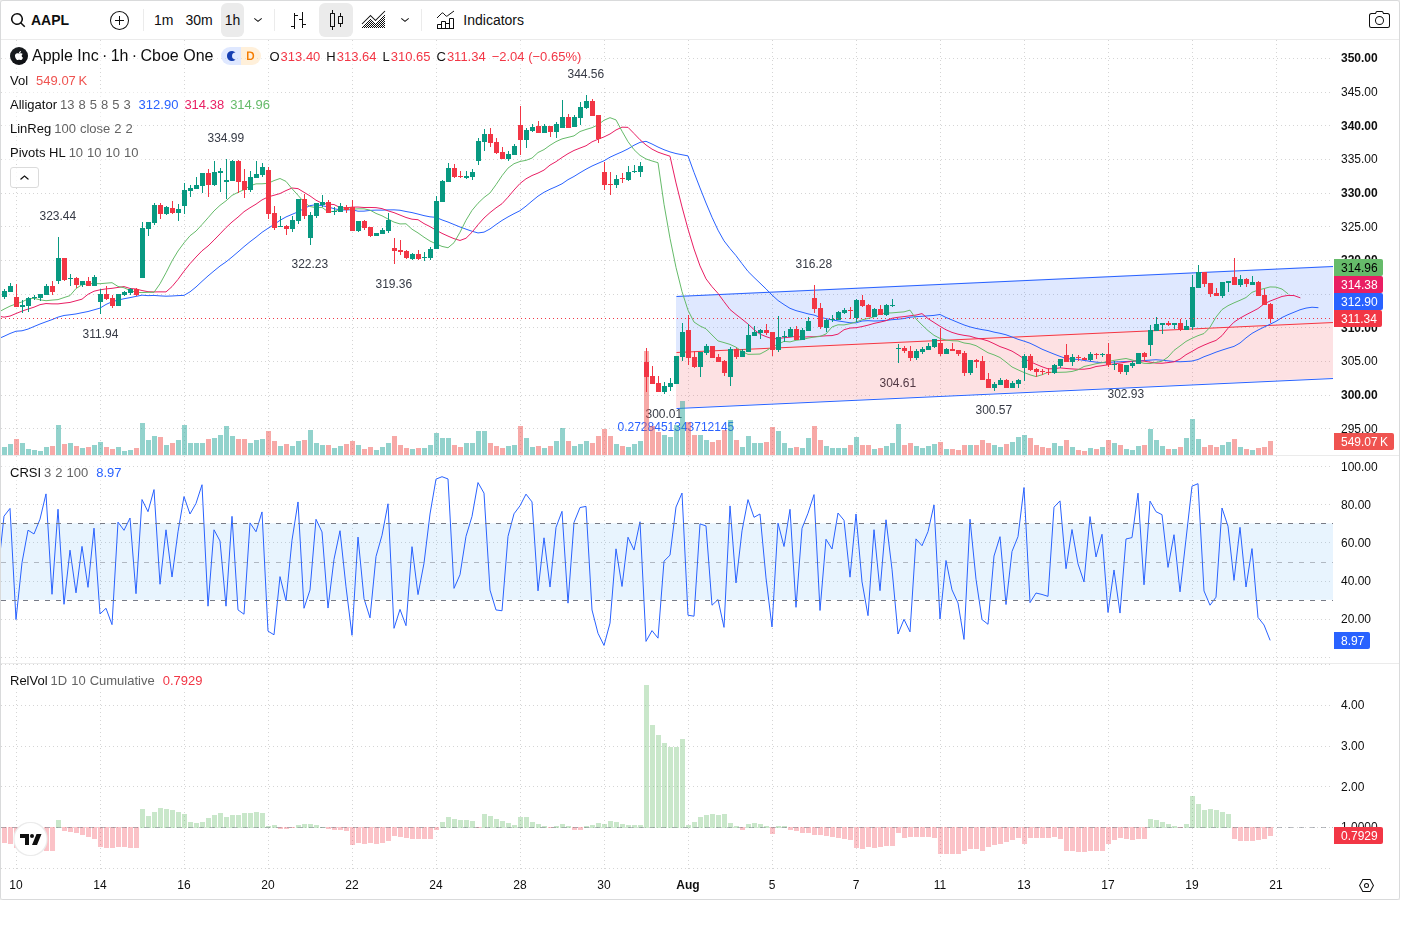Open the AAPL symbol search
This screenshot has height=950, width=1420.
click(x=40, y=20)
